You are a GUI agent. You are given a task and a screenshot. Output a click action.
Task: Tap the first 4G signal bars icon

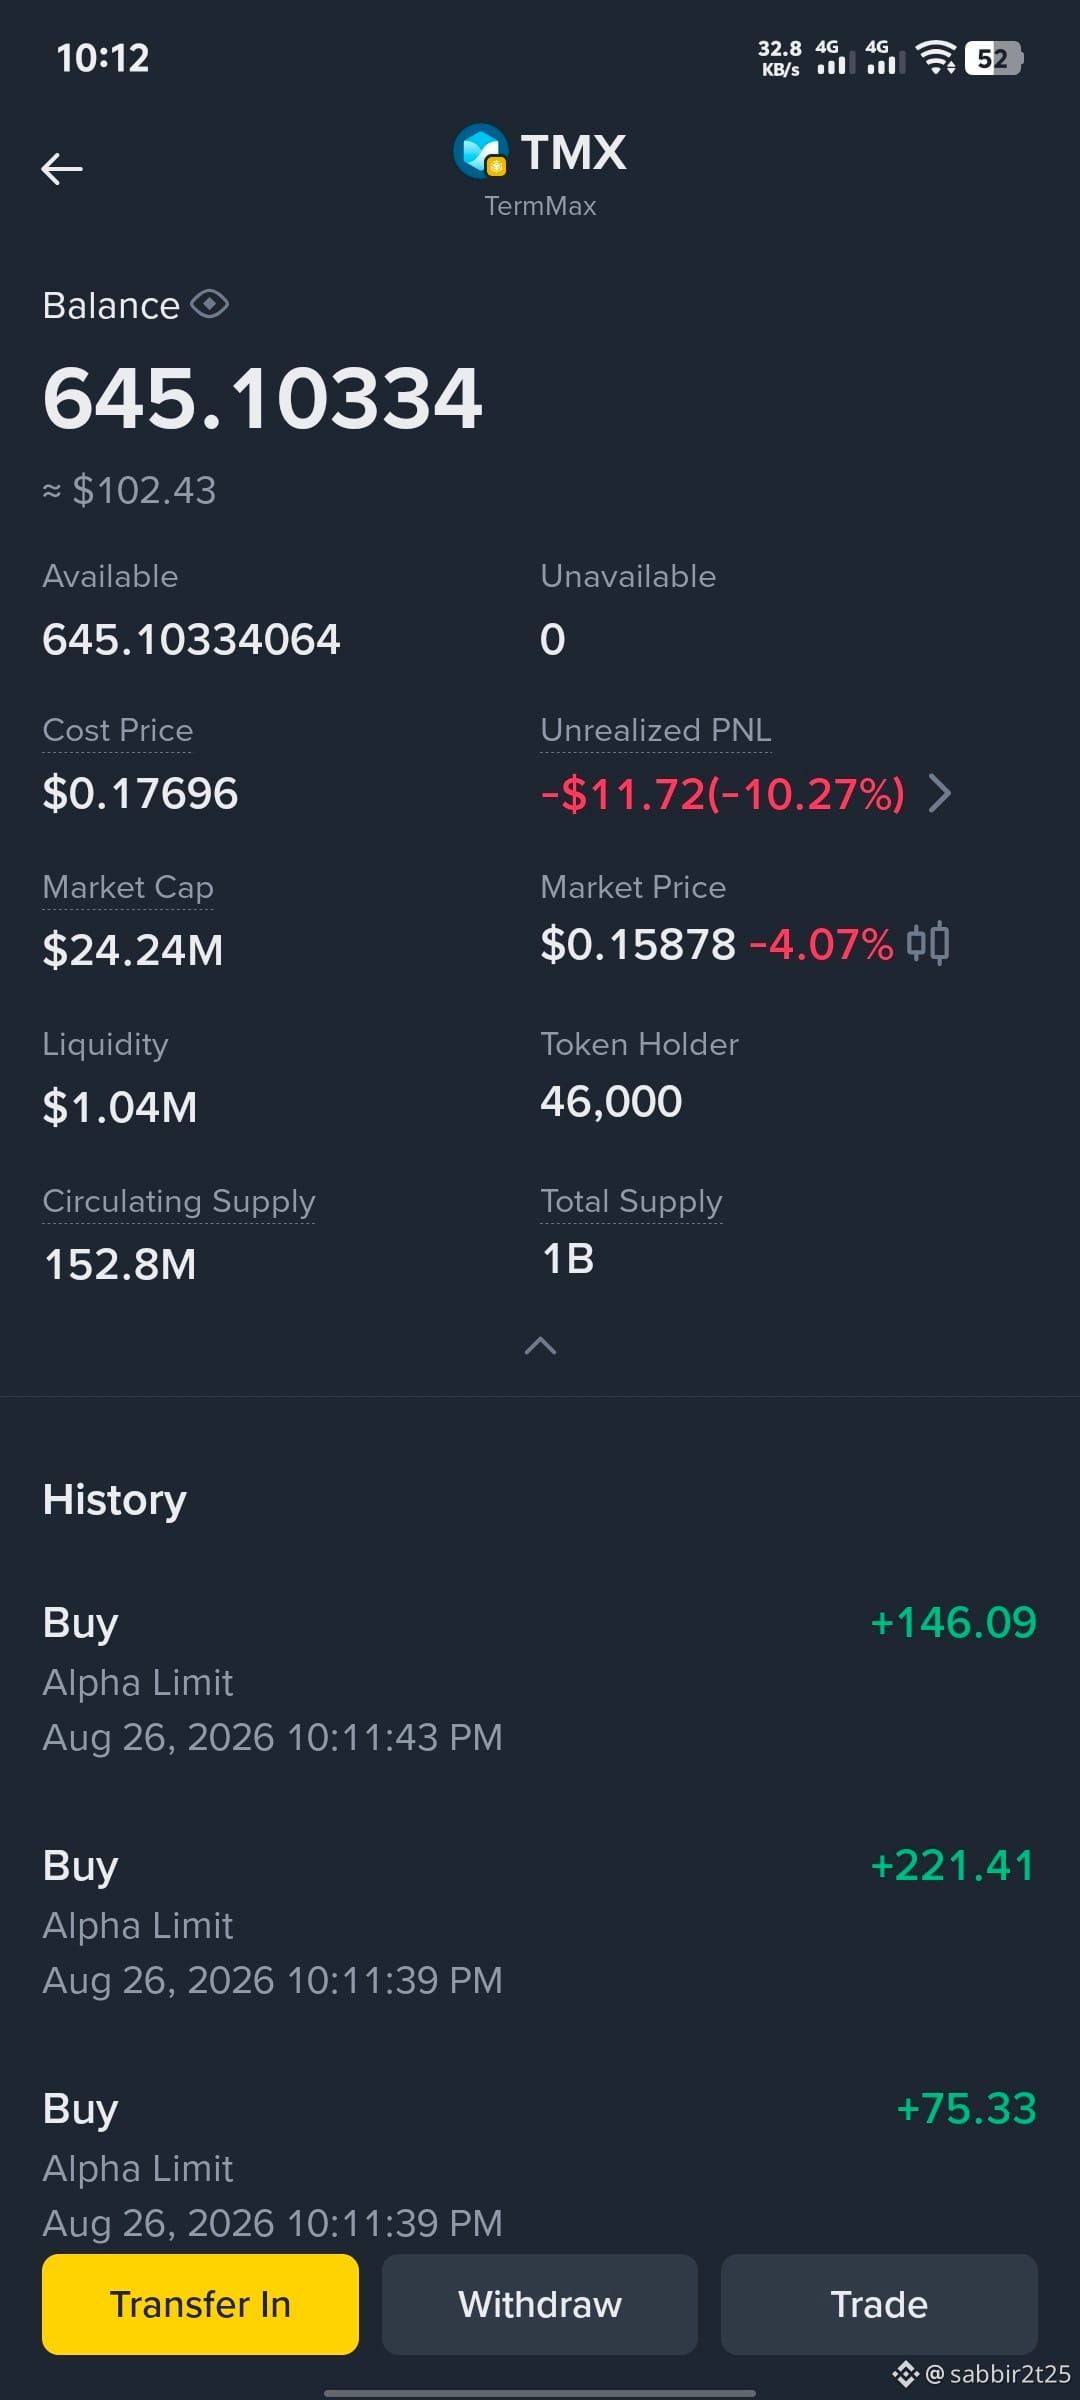click(830, 58)
